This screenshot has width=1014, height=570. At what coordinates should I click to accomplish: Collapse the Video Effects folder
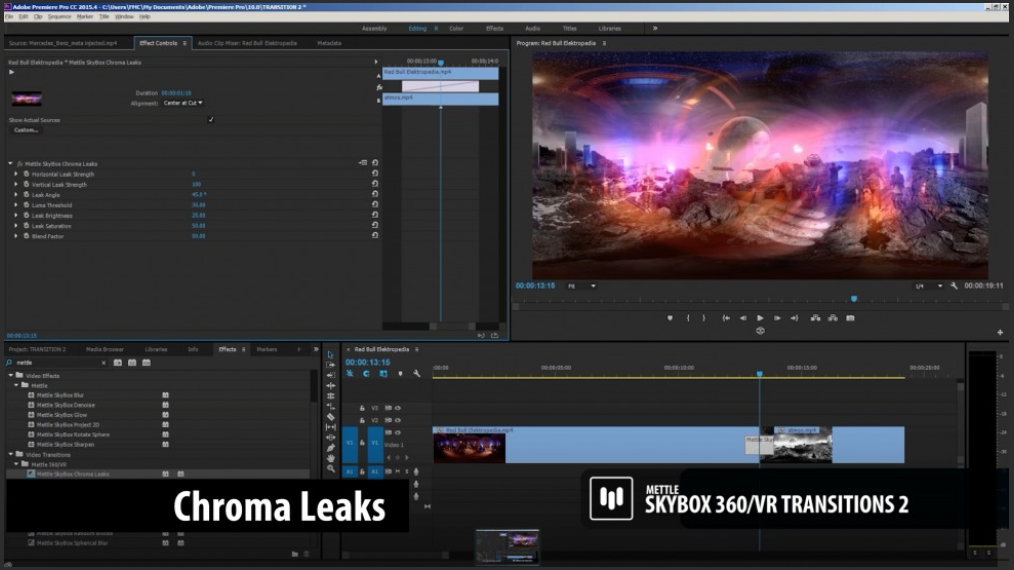(10, 375)
